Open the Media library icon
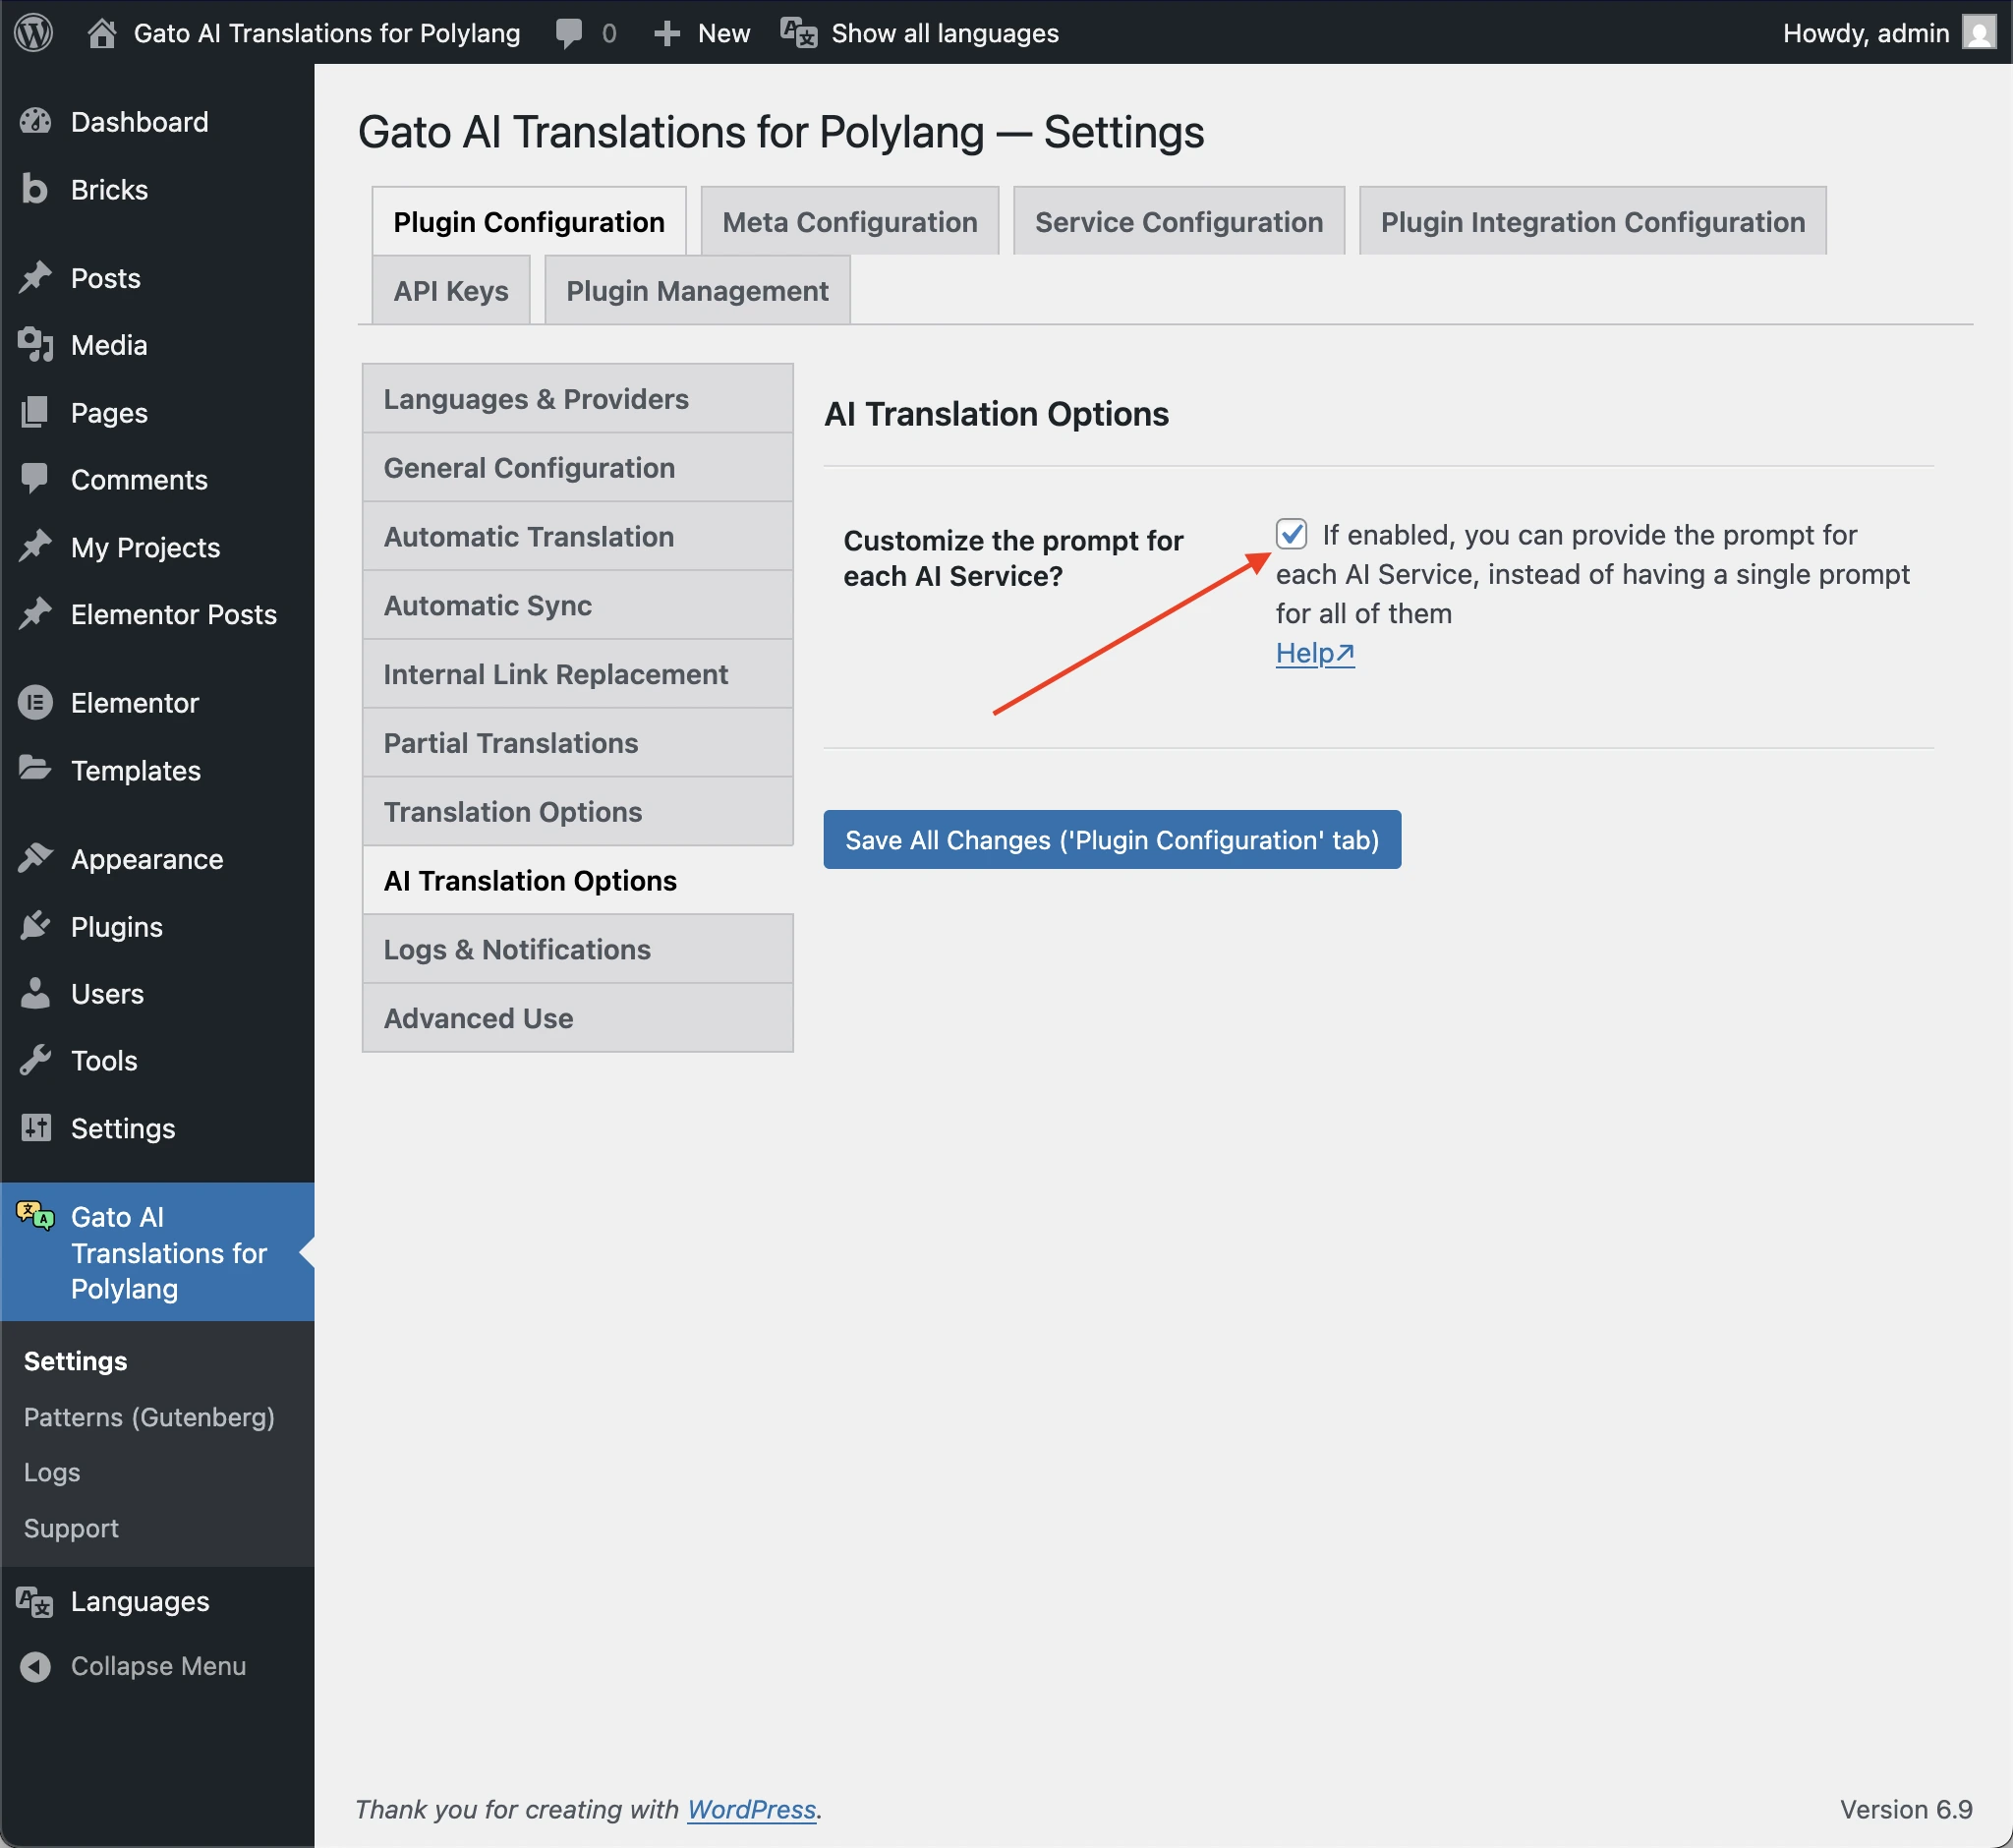The image size is (2013, 1848). pos(36,345)
